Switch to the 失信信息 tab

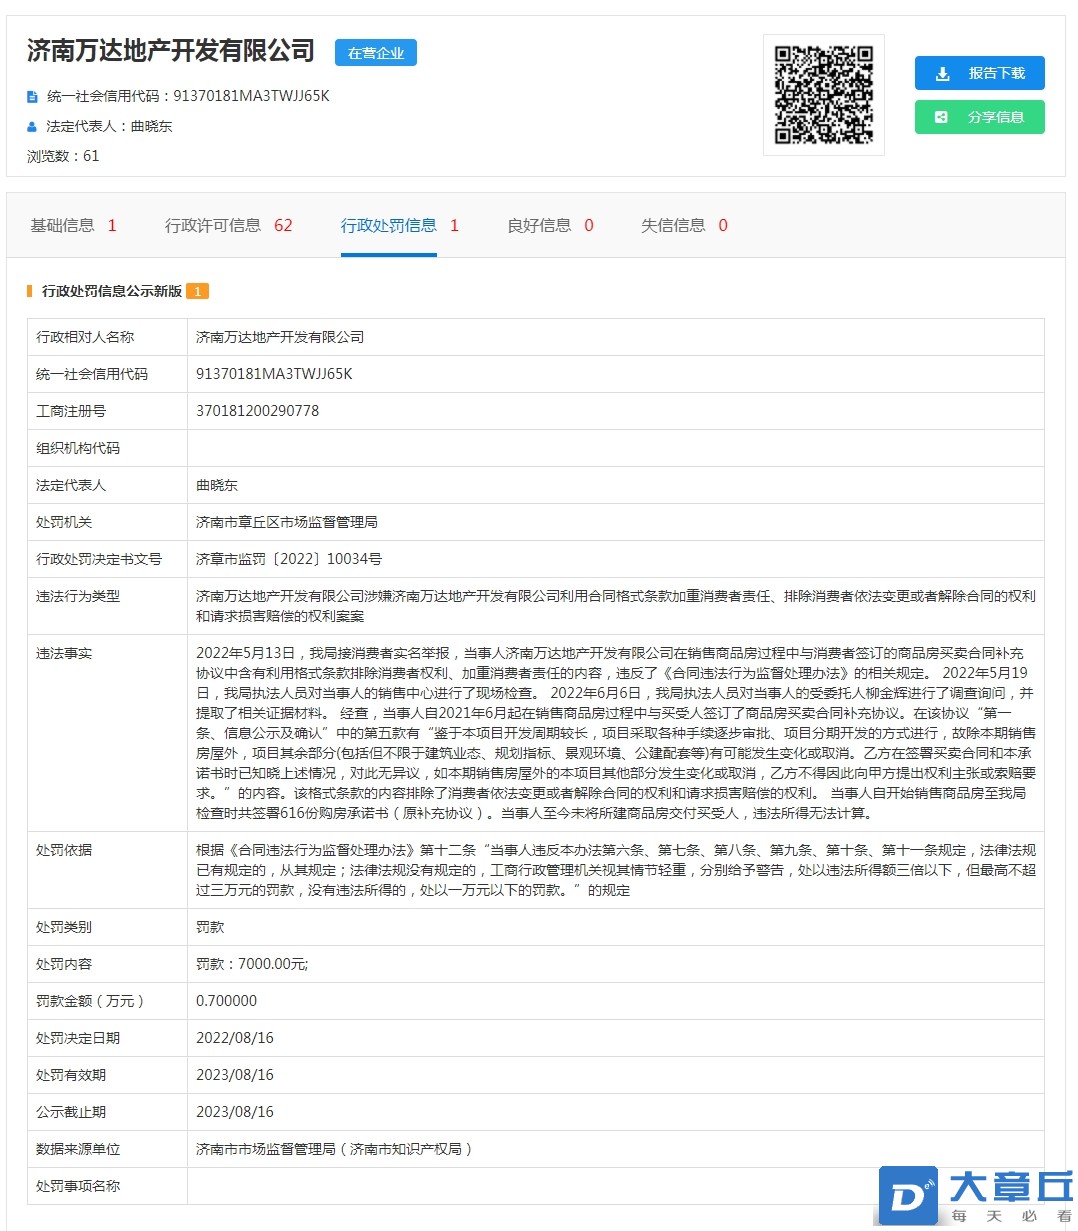point(684,225)
